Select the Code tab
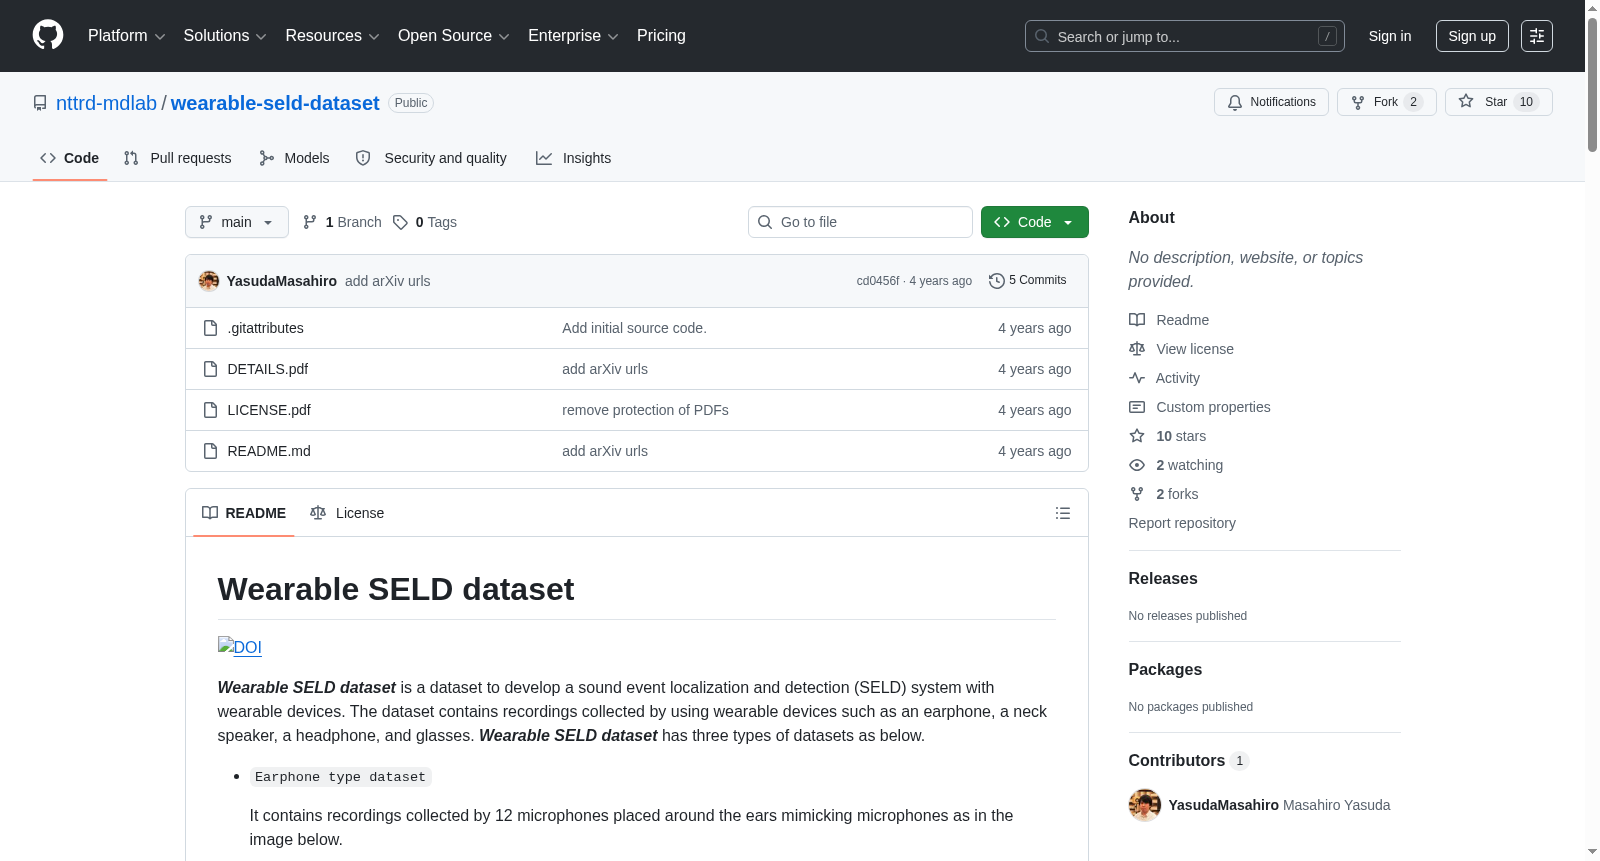The height and width of the screenshot is (861, 1600). 70,158
